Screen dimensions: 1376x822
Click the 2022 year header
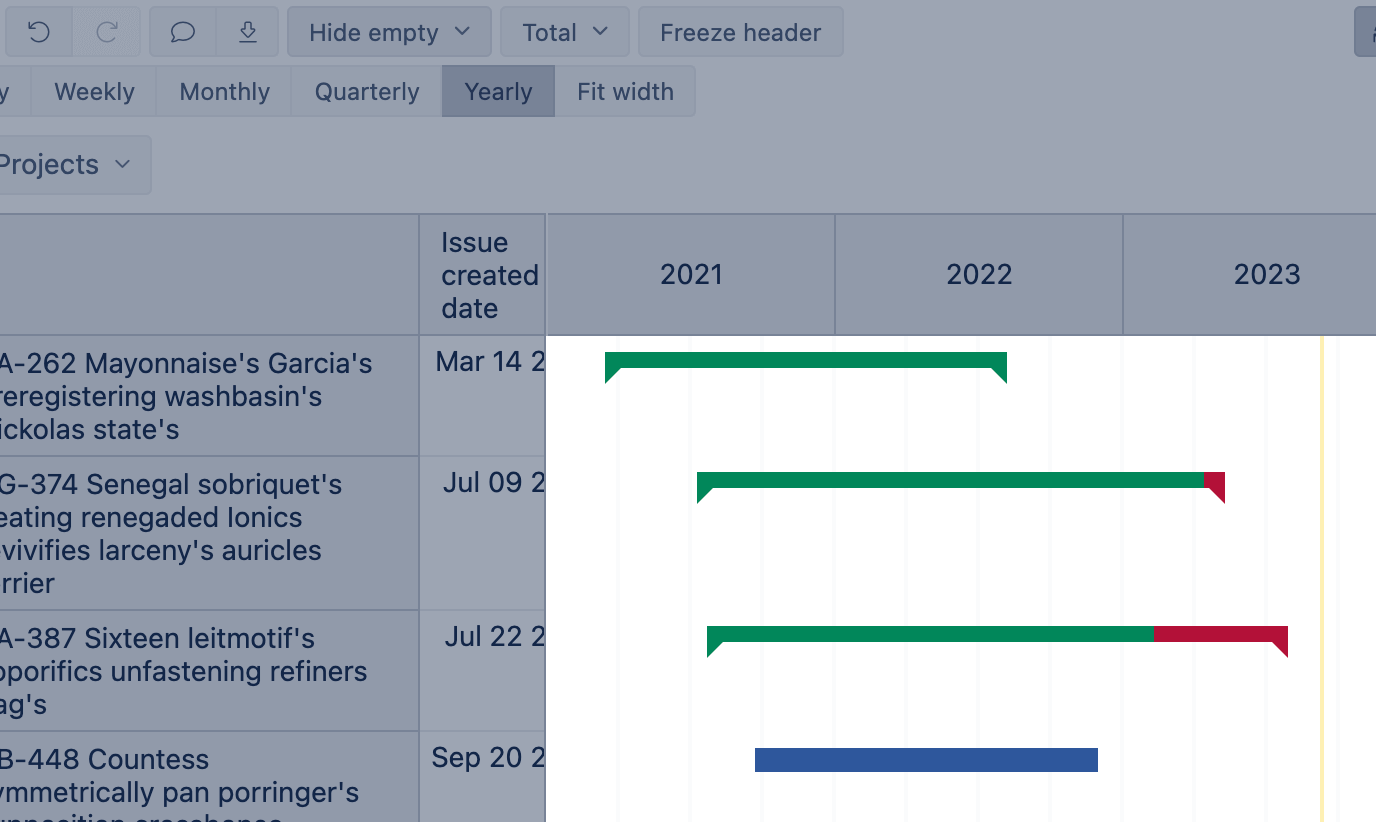click(x=978, y=275)
